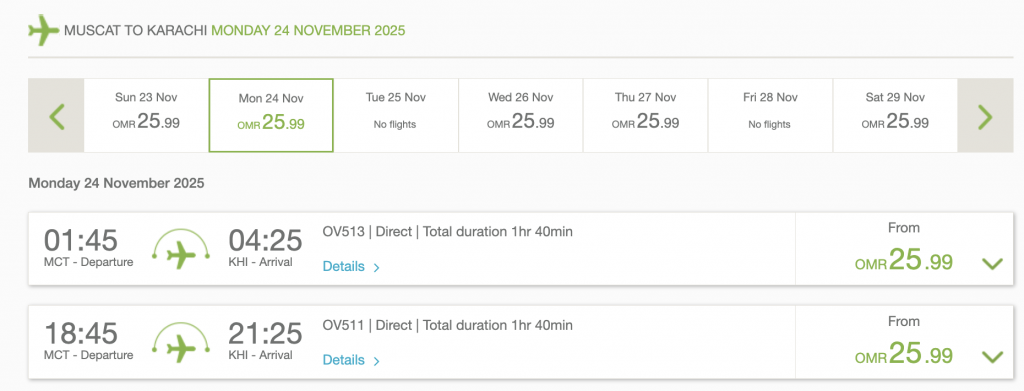Expand fare options for flight OV513
The width and height of the screenshot is (1024, 391).
[x=992, y=264]
